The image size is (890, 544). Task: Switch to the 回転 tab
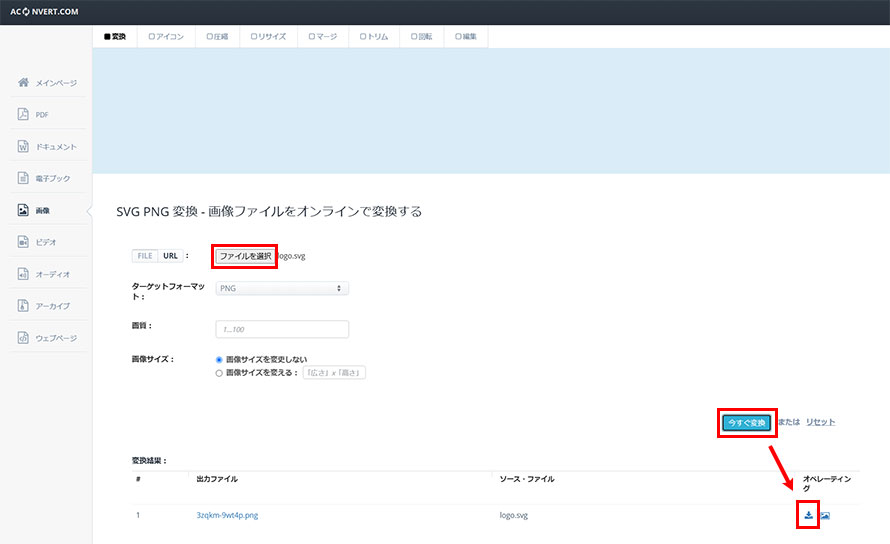tap(422, 36)
